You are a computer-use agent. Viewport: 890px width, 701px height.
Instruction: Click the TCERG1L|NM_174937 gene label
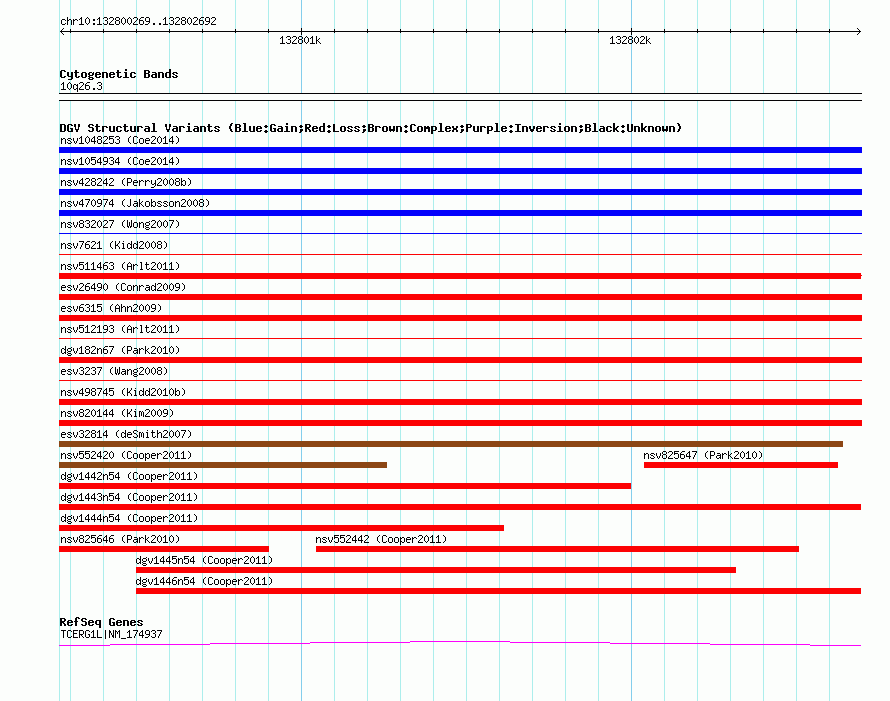[x=111, y=634]
